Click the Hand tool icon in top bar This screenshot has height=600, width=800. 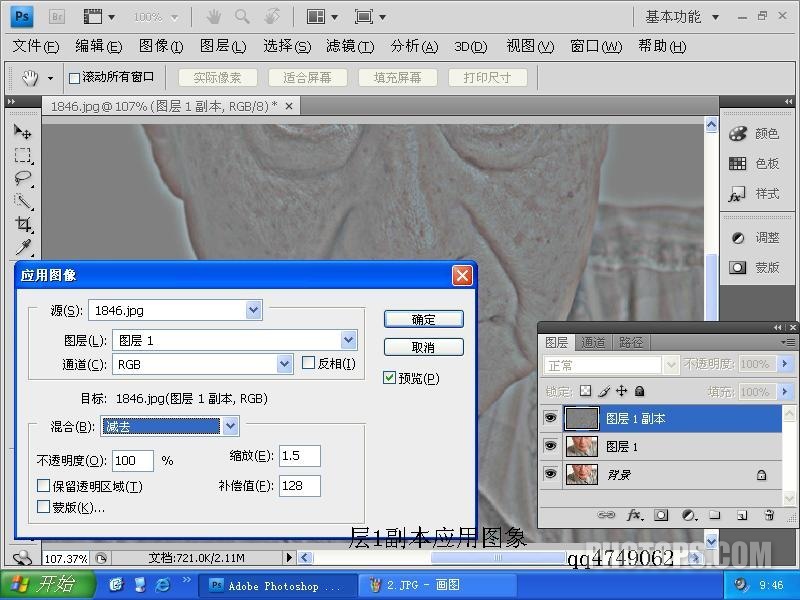click(x=213, y=17)
